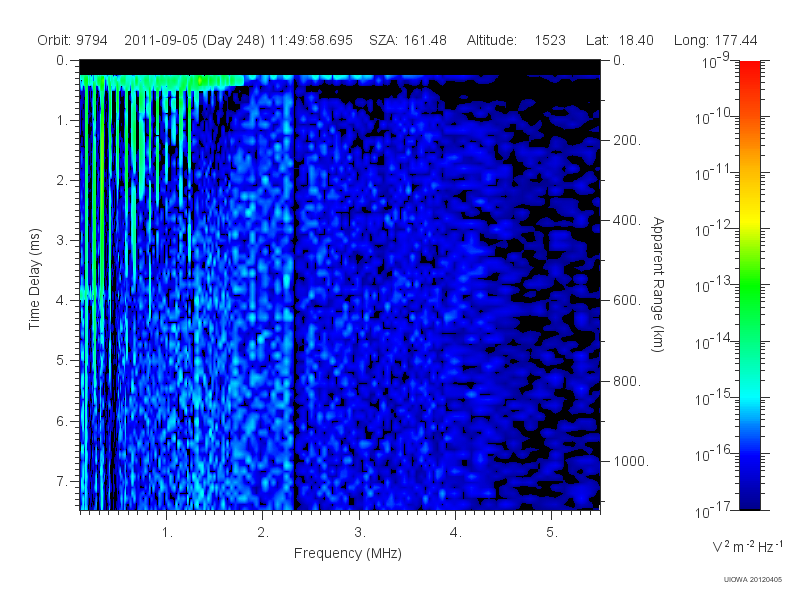Click the Orbit: 9794 header text
The height and width of the screenshot is (600, 800).
coord(72,40)
